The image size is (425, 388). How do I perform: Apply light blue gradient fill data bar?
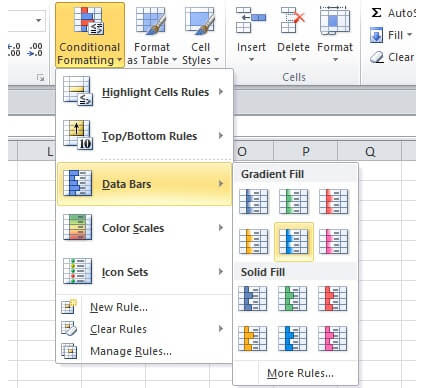point(294,242)
